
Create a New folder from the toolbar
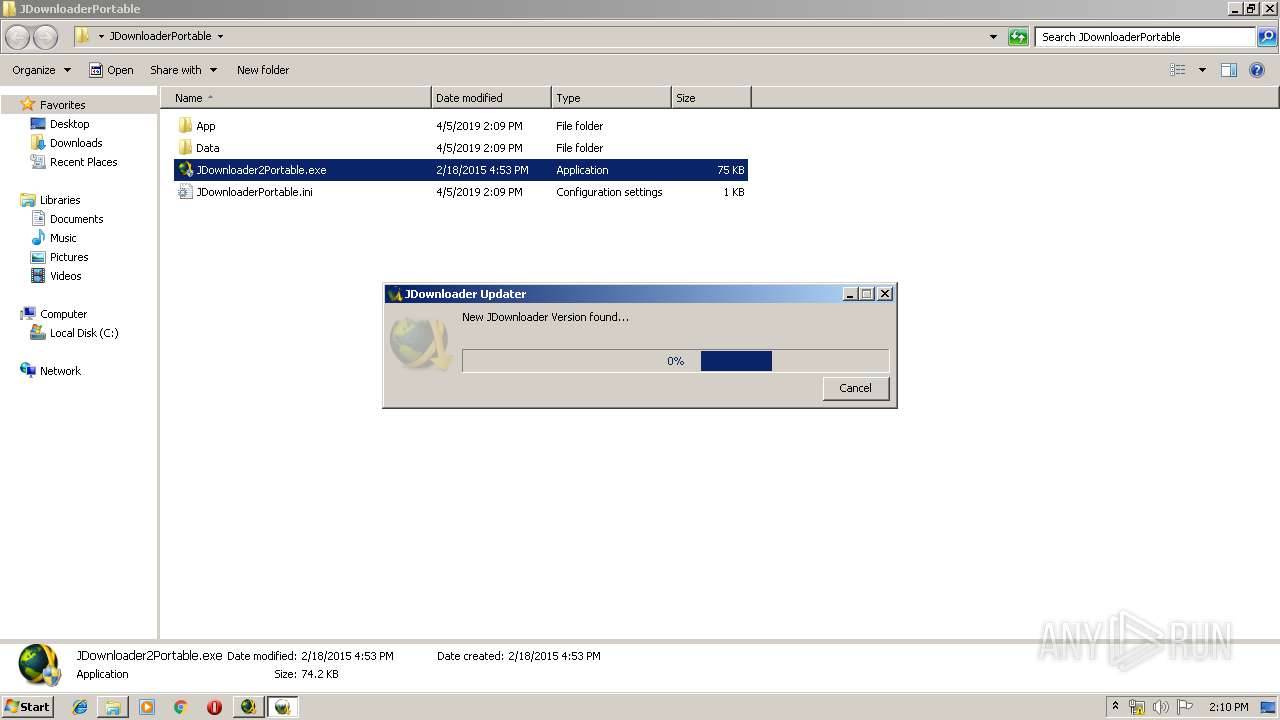[x=263, y=70]
